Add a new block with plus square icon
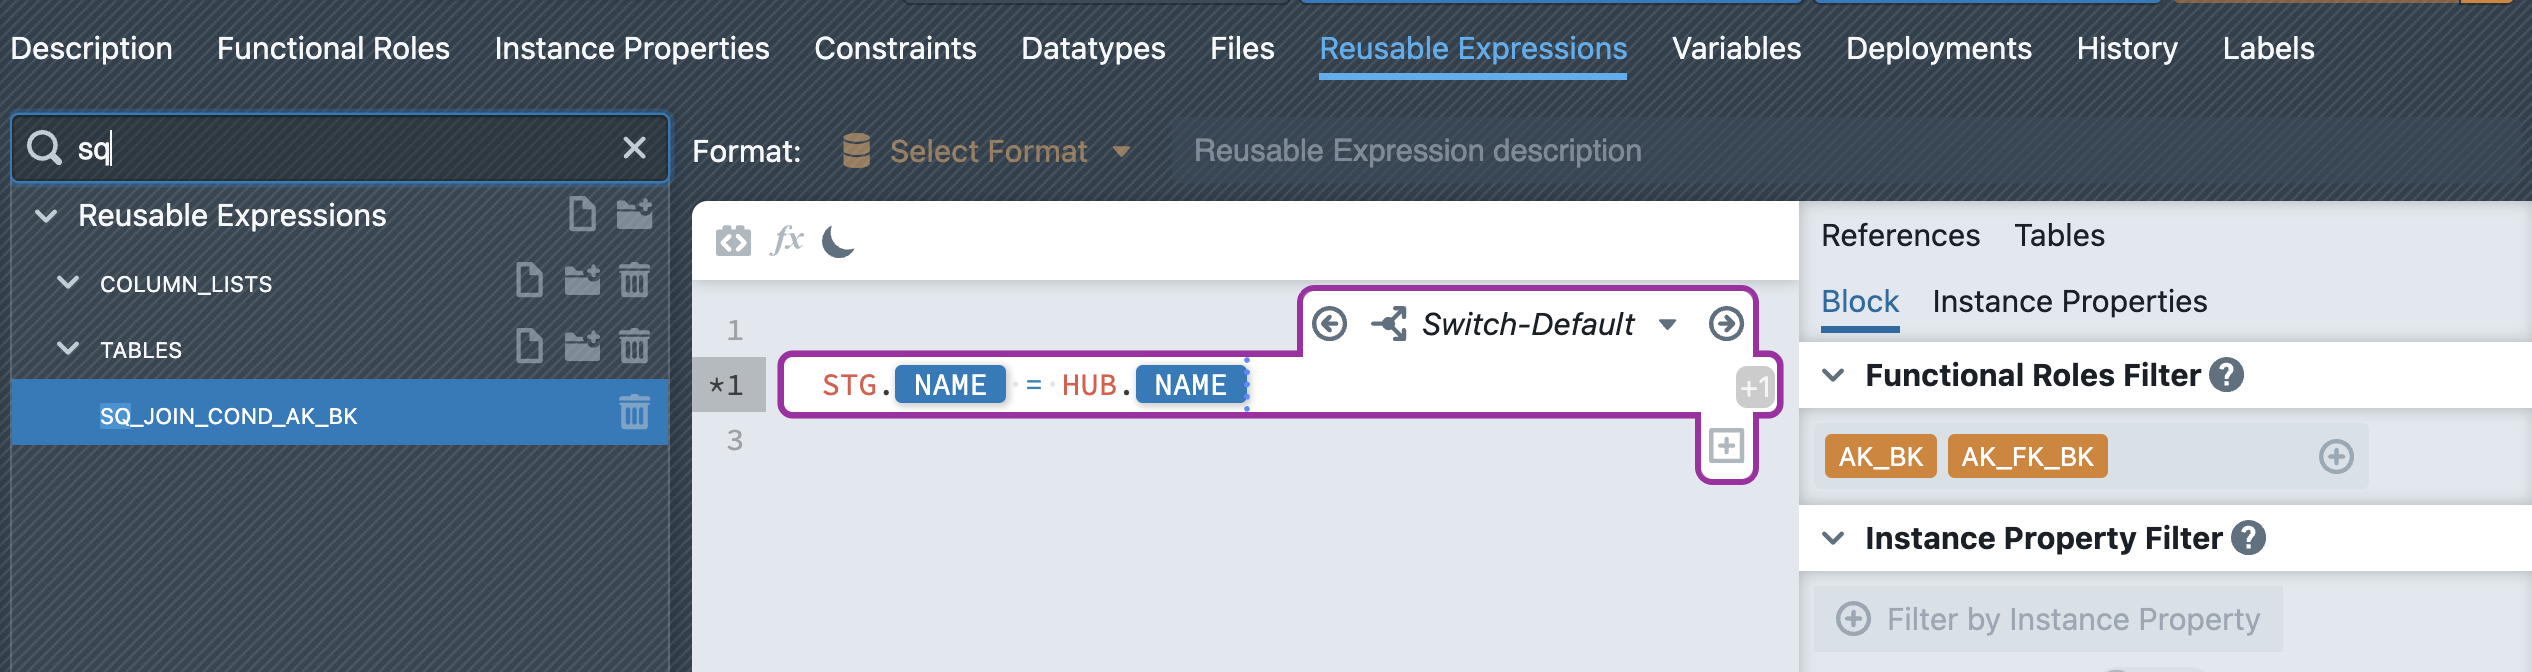This screenshot has width=2532, height=672. click(x=1726, y=445)
